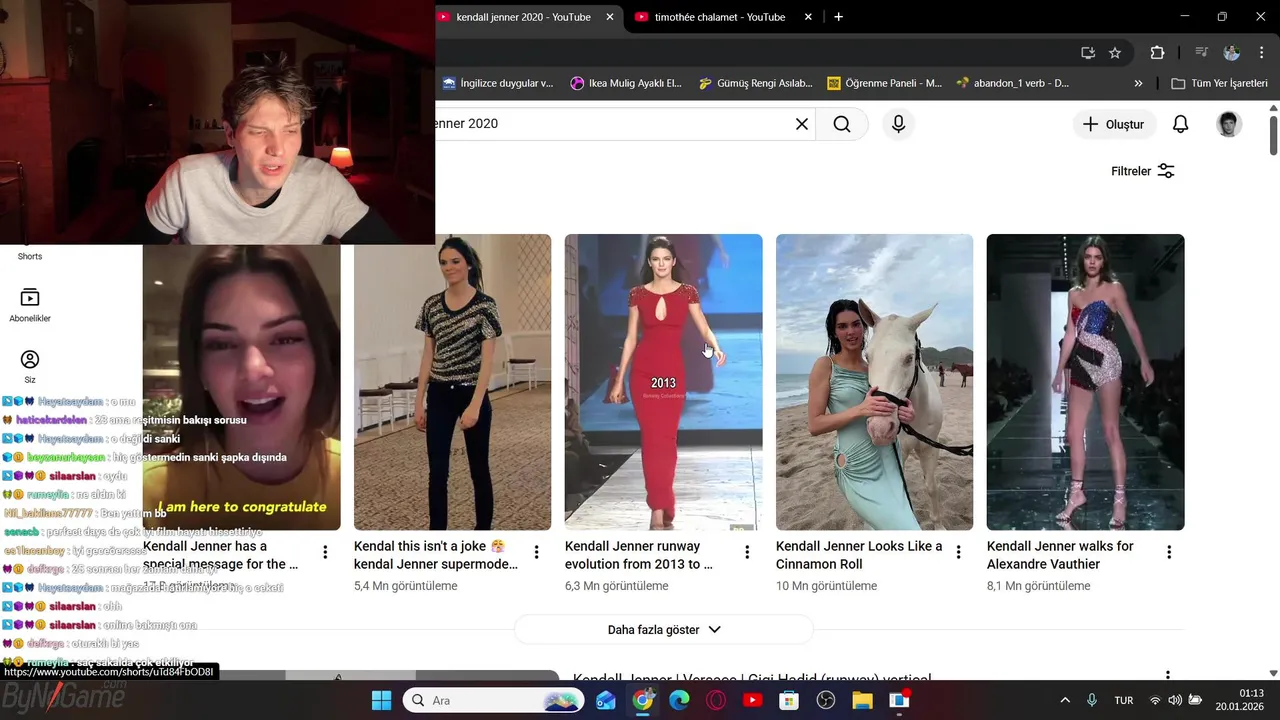Open the Chrome three-dot menu
This screenshot has height=720, width=1280.
pyautogui.click(x=1260, y=53)
